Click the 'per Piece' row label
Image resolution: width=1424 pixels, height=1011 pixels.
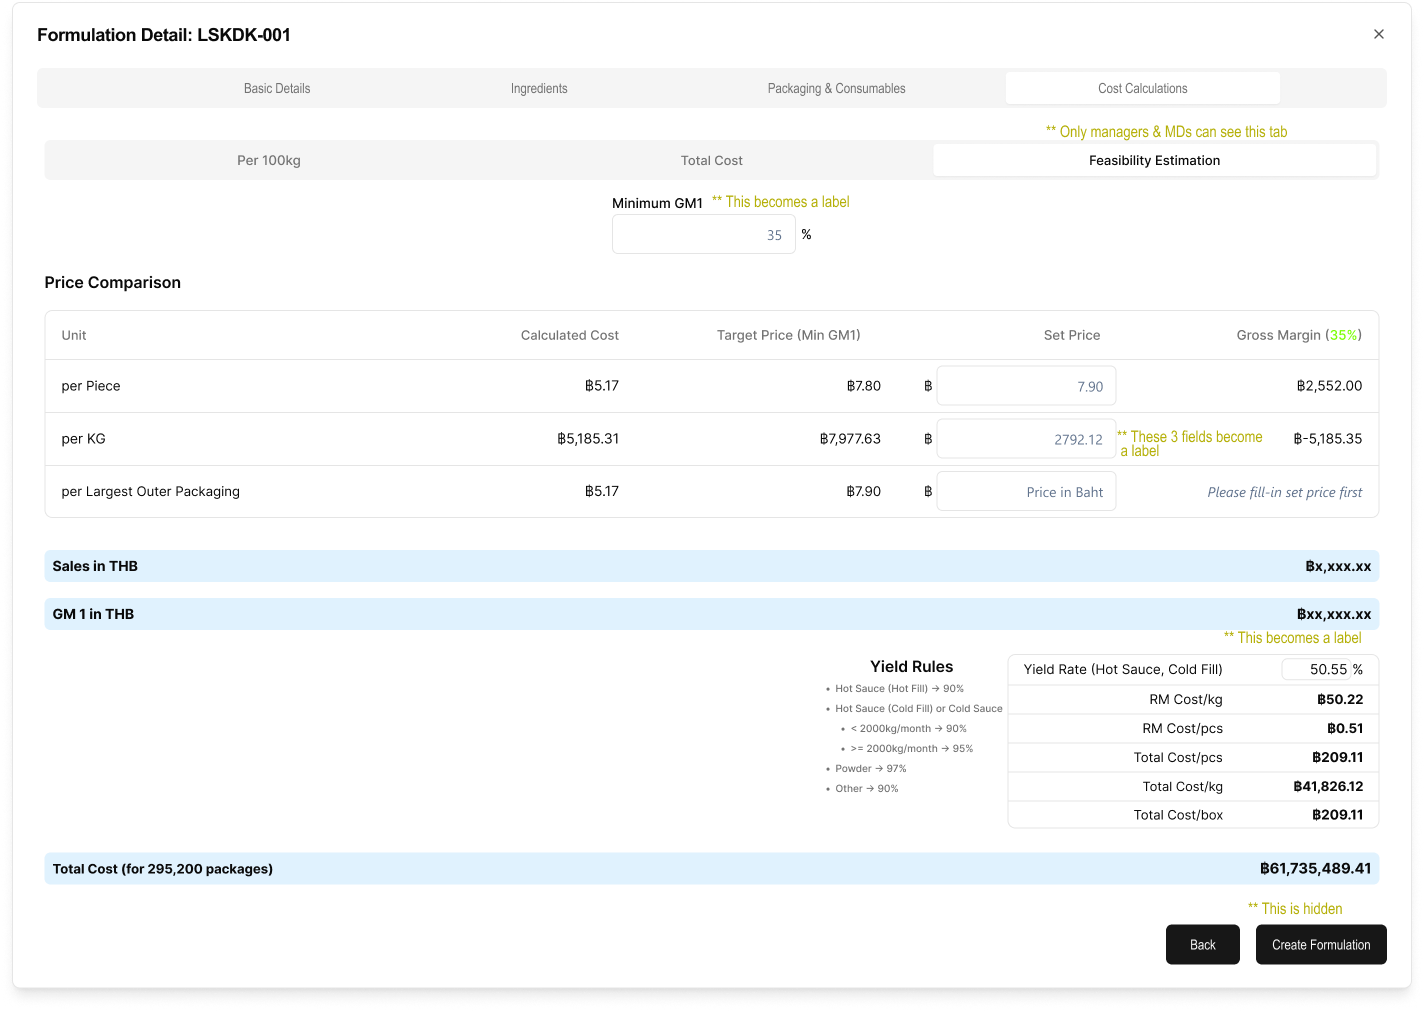tap(91, 386)
